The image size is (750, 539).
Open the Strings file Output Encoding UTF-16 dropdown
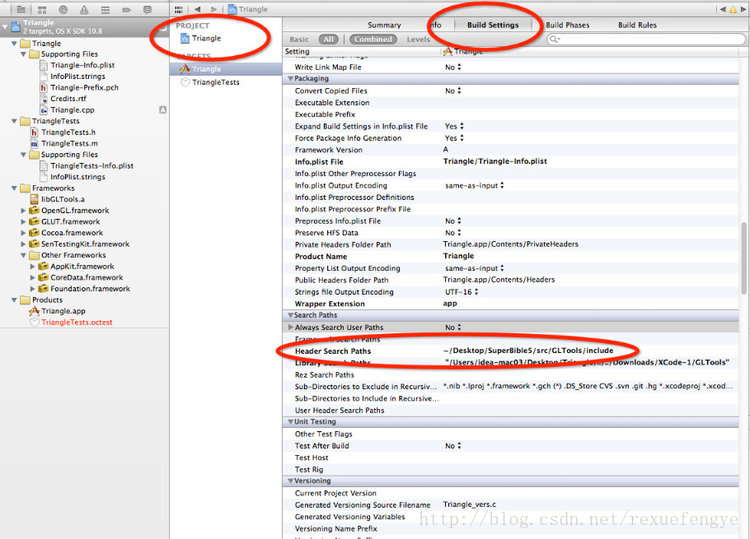[x=462, y=292]
